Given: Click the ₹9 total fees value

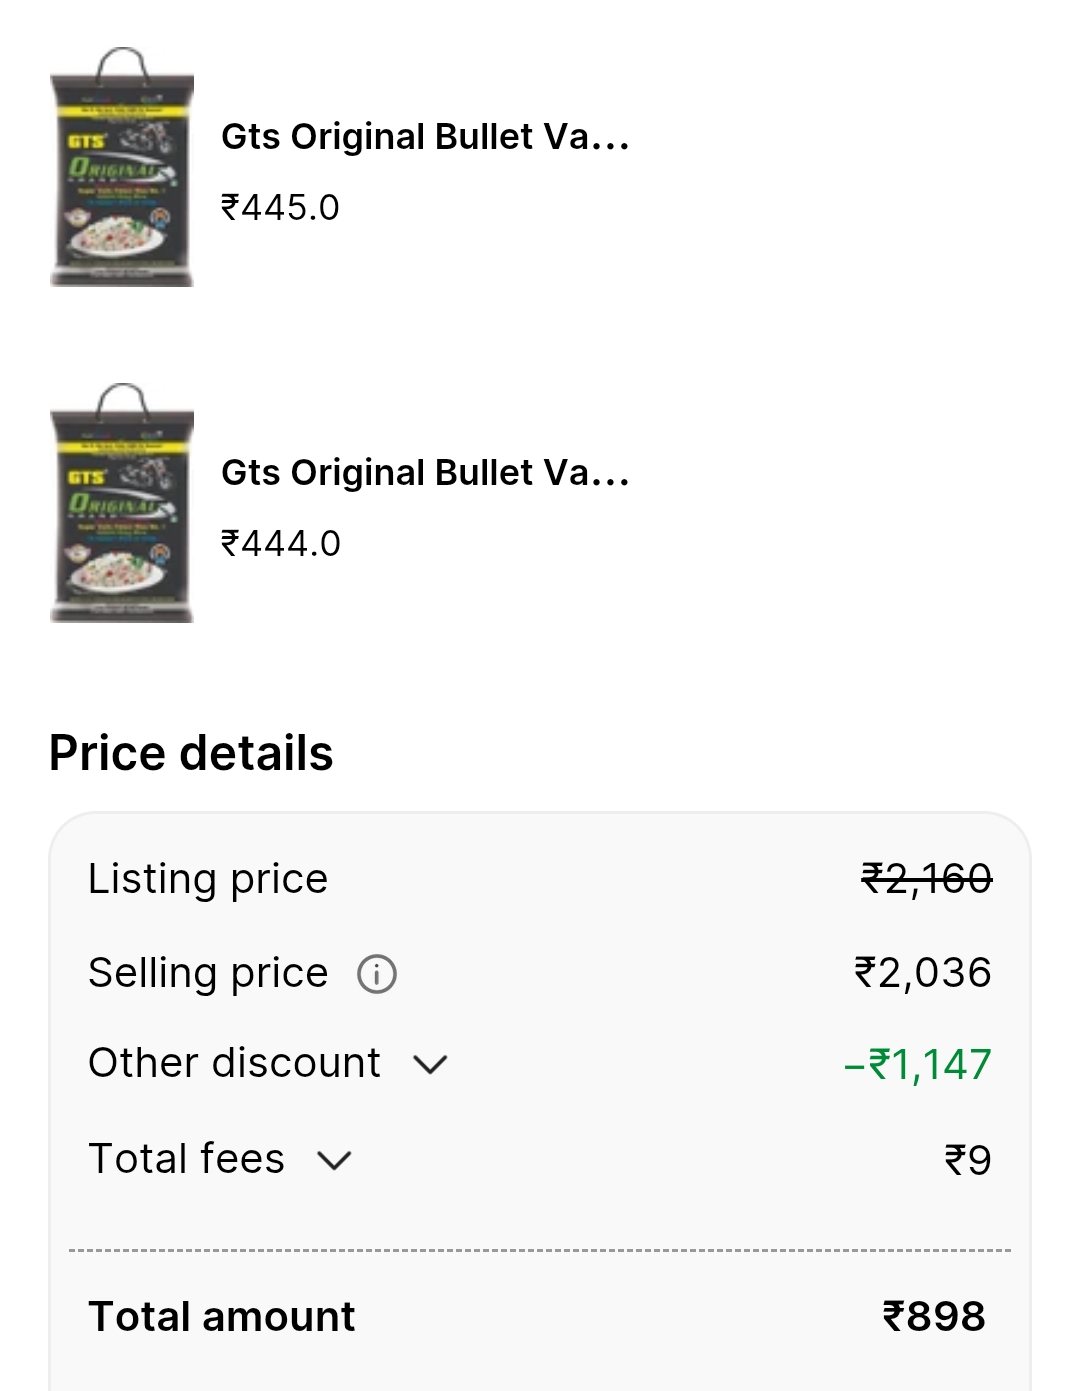Looking at the screenshot, I should point(967,1161).
